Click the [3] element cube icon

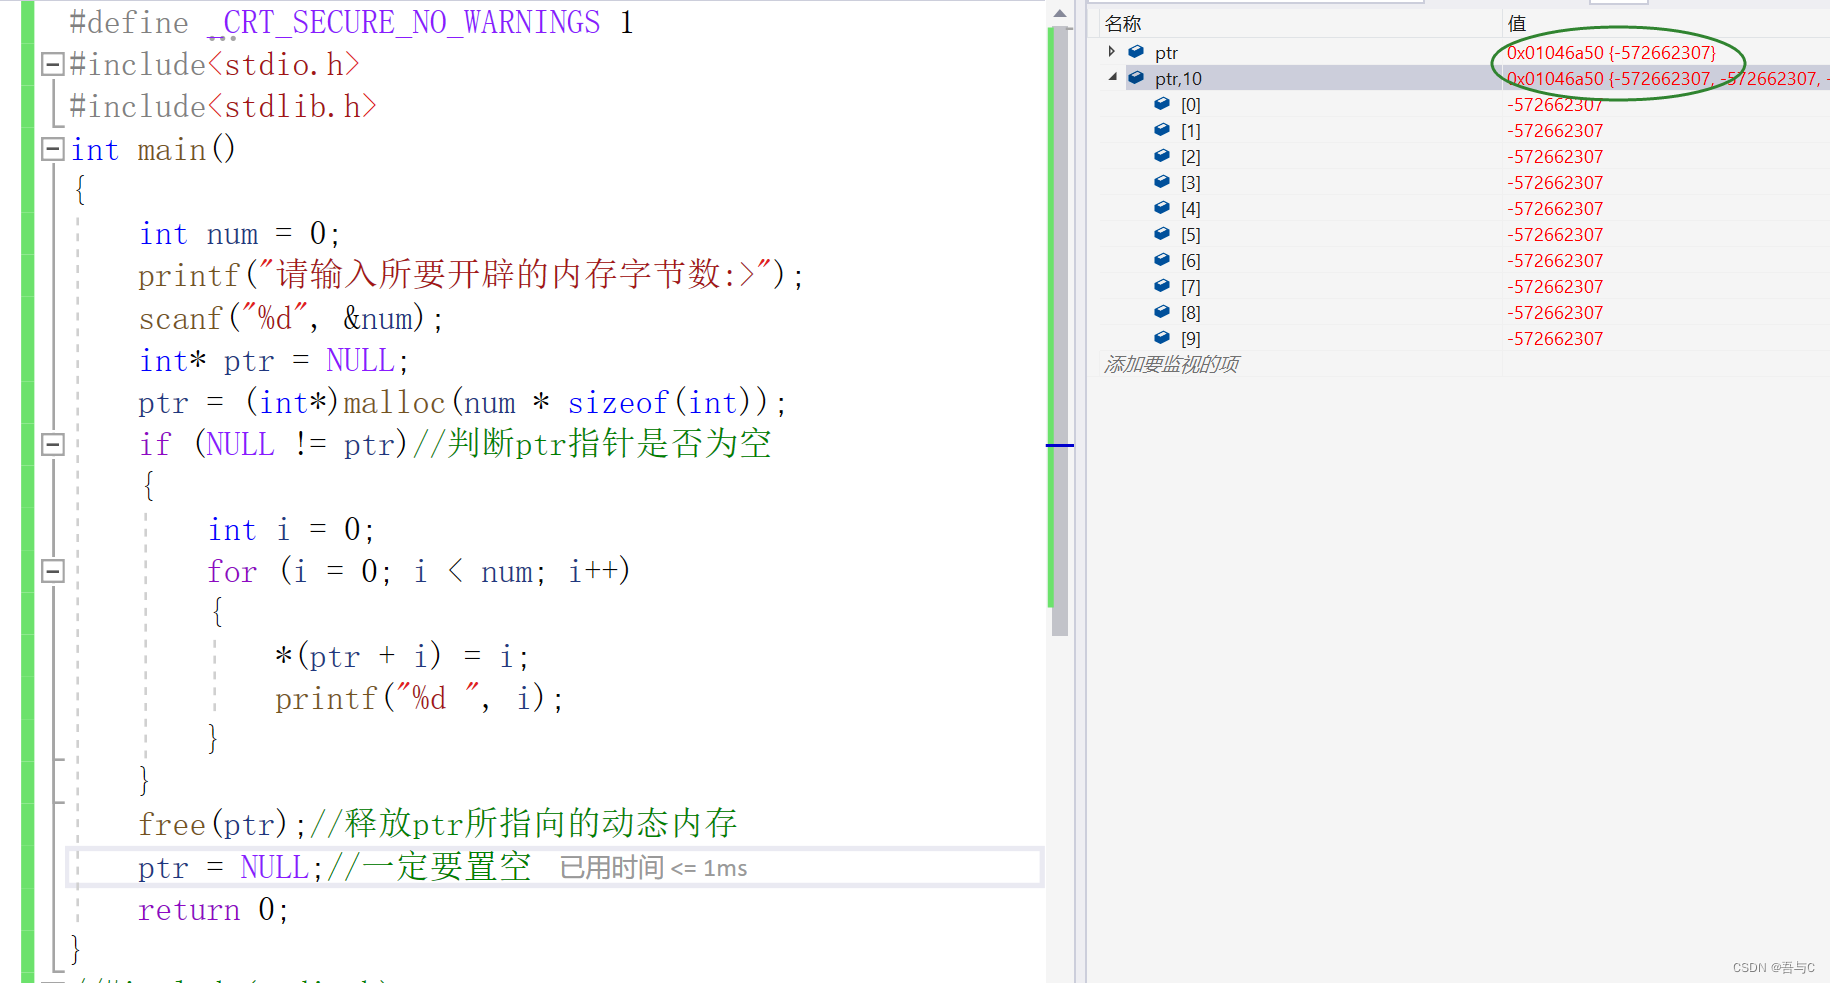(x=1162, y=181)
